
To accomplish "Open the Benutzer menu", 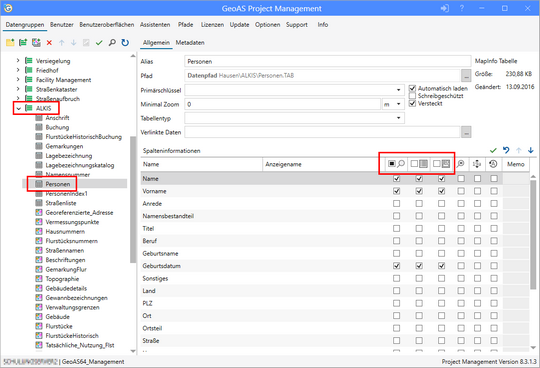I will 62,25.
